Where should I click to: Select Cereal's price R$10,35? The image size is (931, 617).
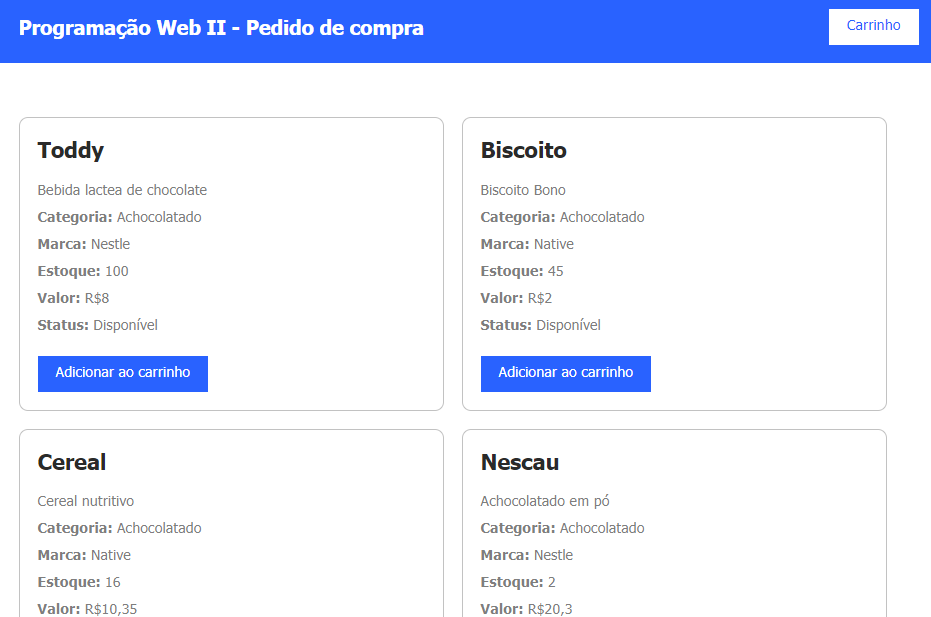click(x=110, y=609)
